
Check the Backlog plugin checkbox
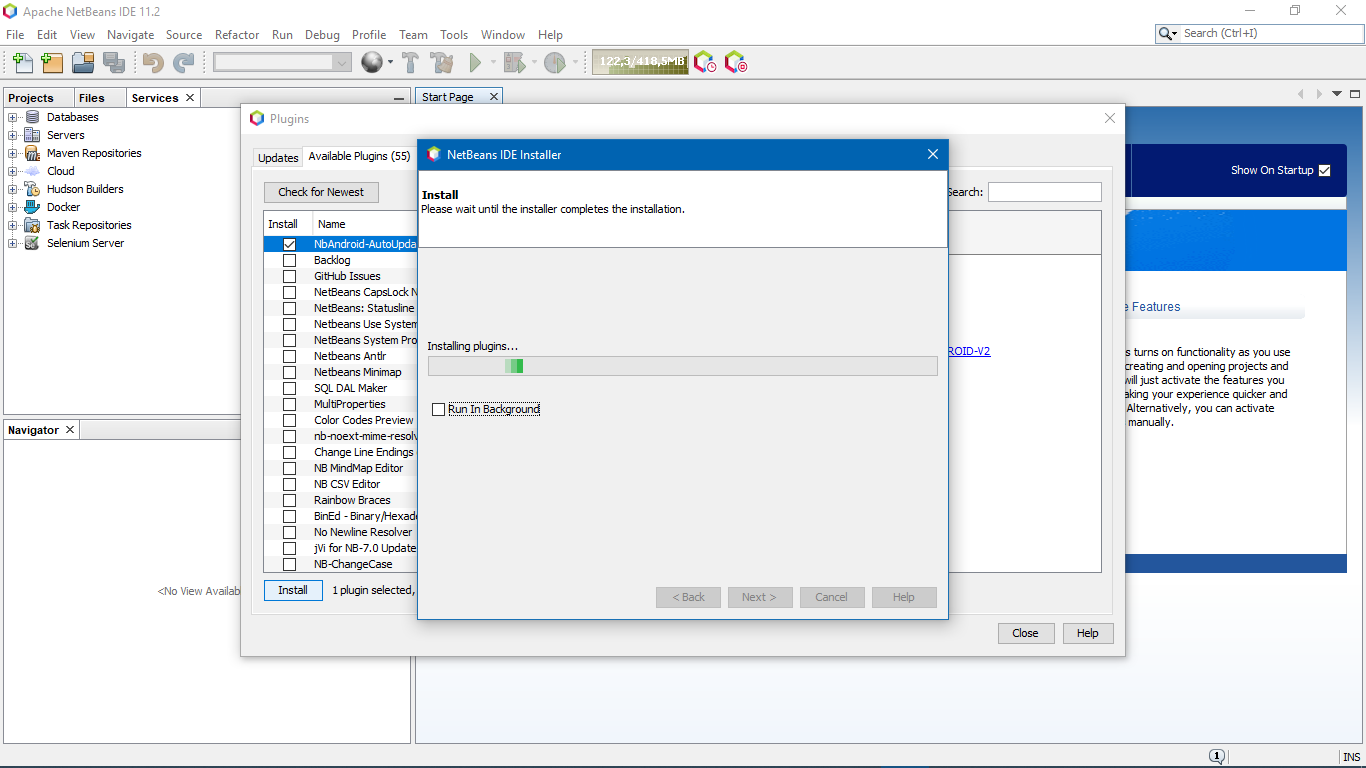[x=287, y=260]
